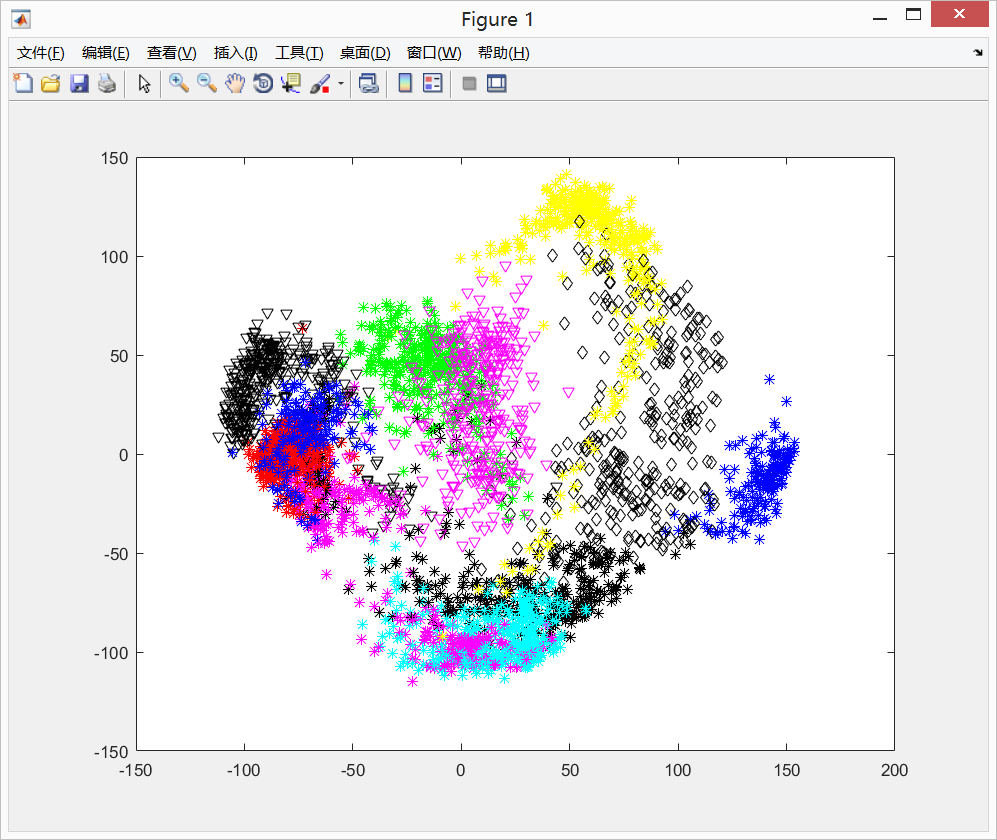Maximize the Figure 1 window

[x=913, y=15]
